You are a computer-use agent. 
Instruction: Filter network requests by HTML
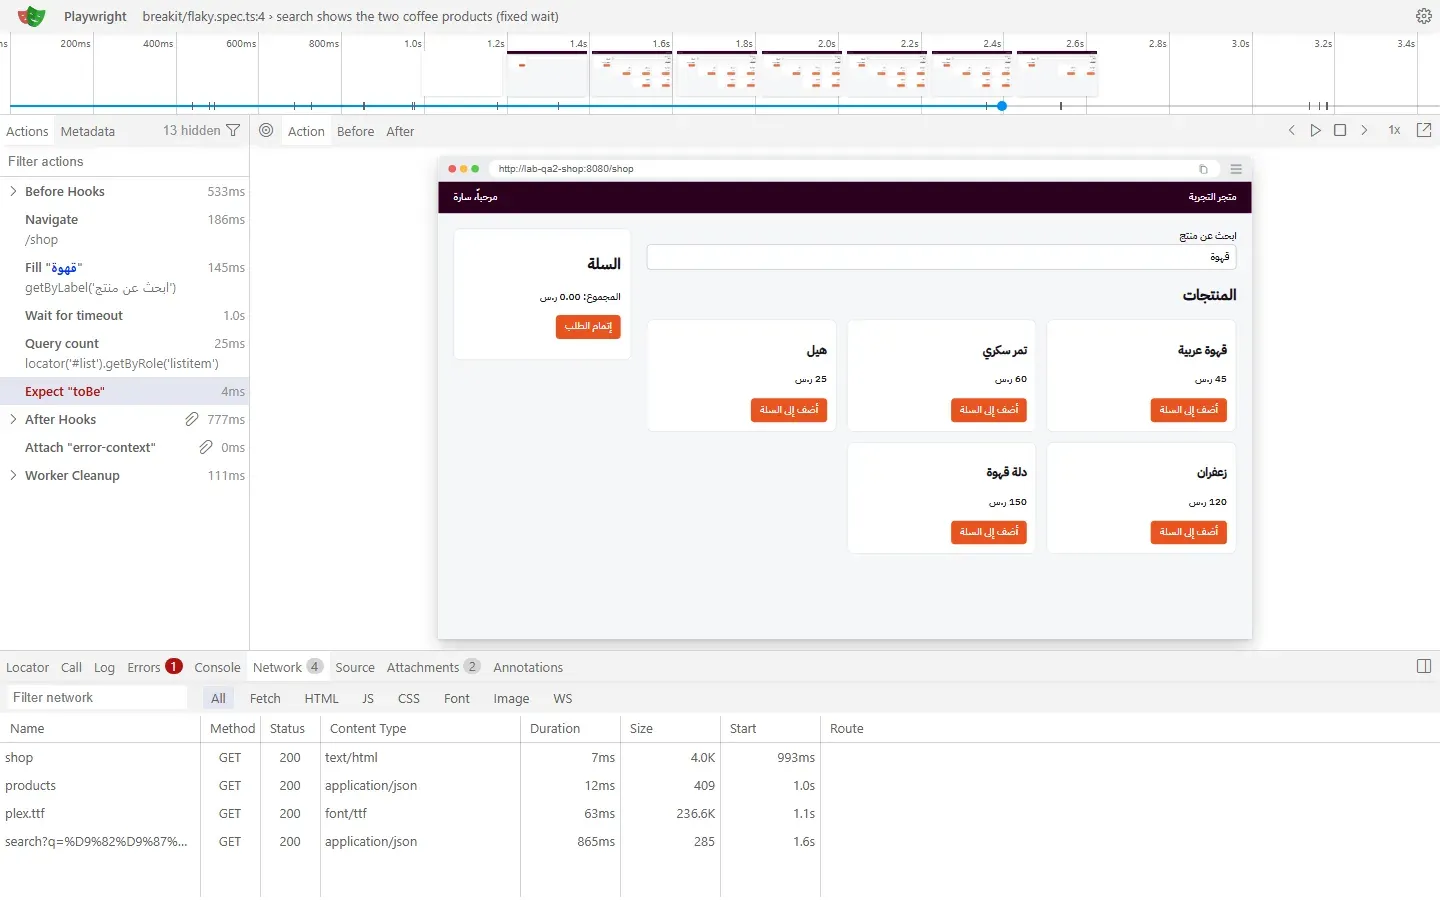321,698
